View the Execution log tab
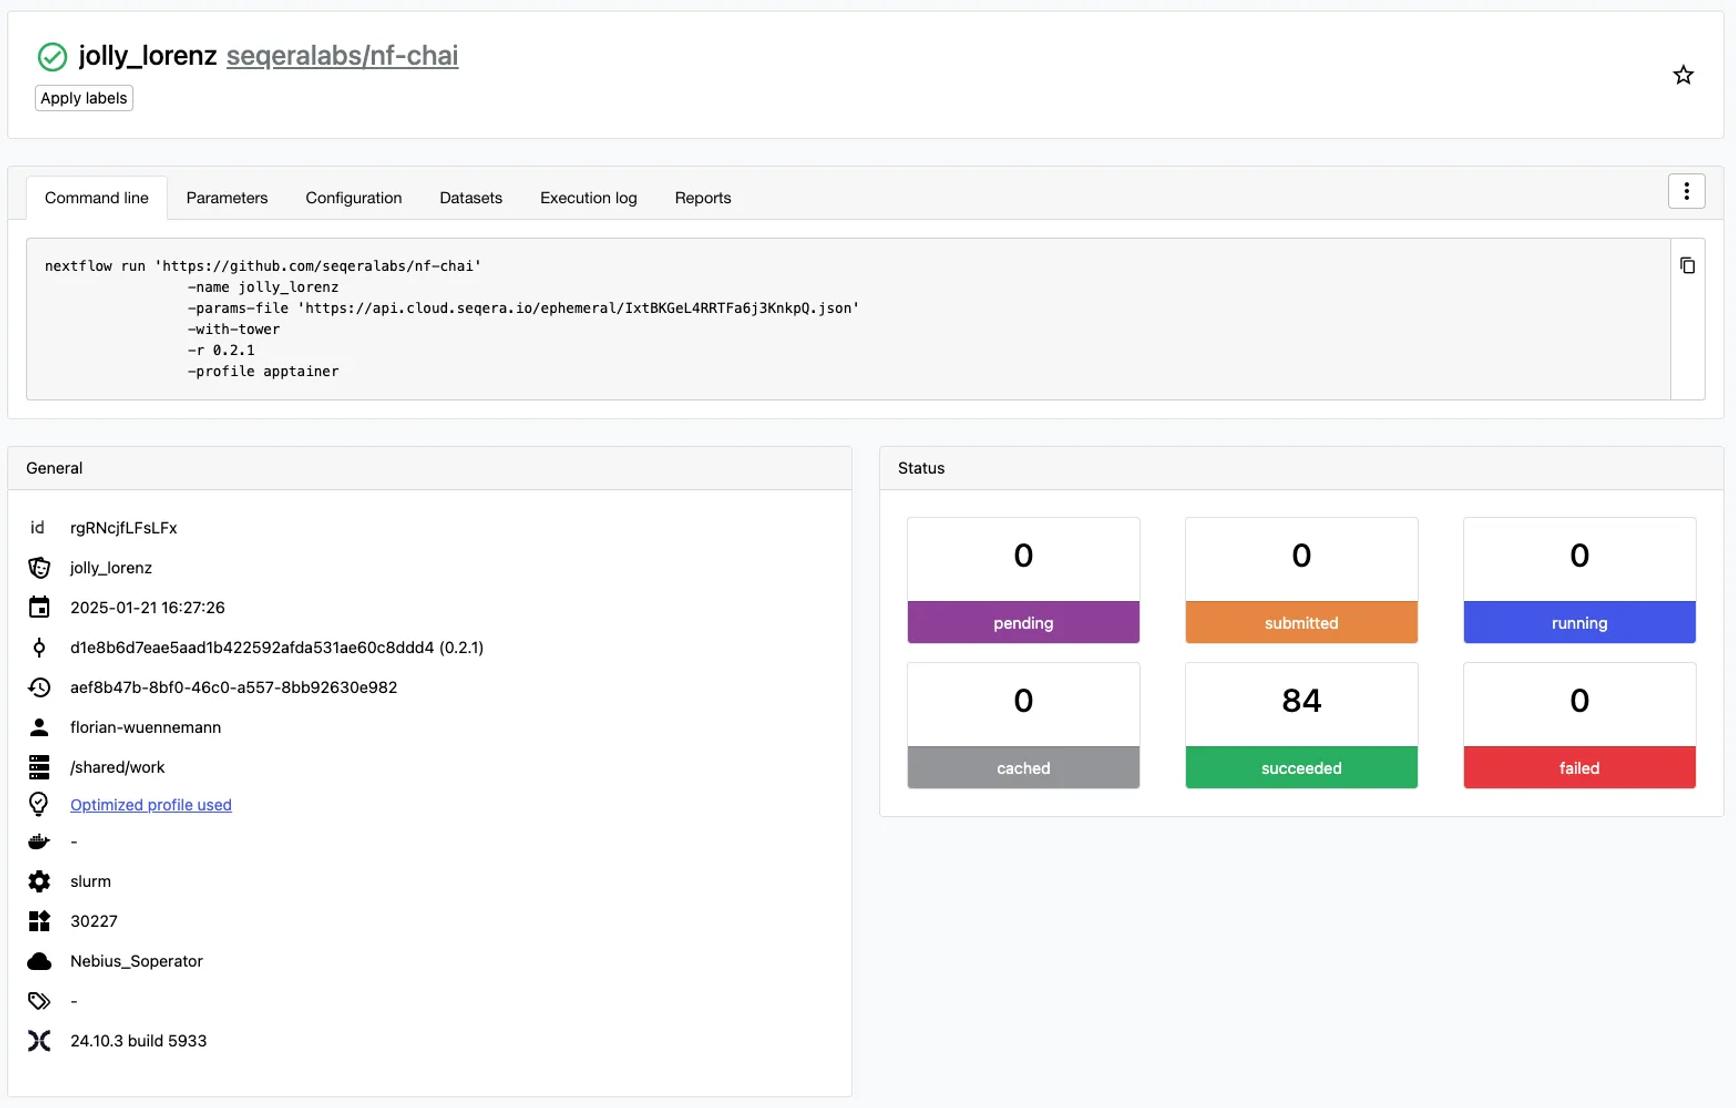This screenshot has width=1736, height=1108. tap(588, 198)
